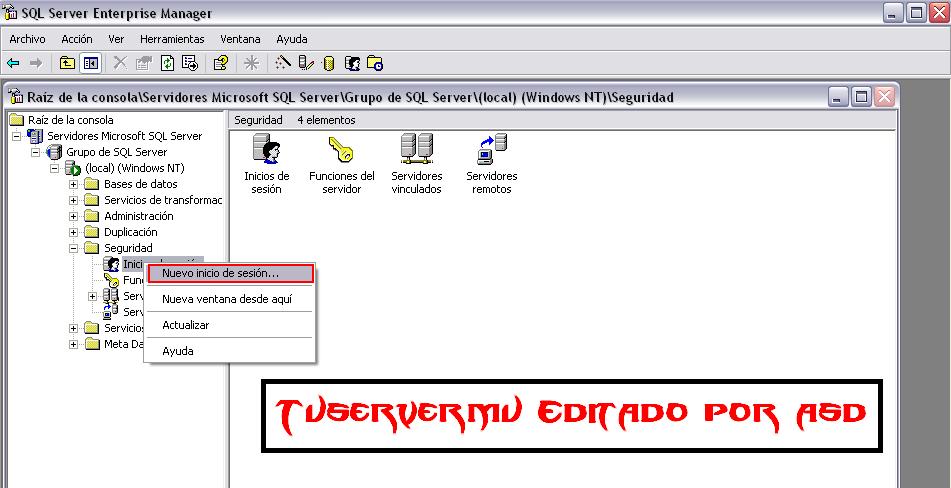Image resolution: width=951 pixels, height=488 pixels.
Task: Select Grupo de SQL Server in tree
Action: 116,152
